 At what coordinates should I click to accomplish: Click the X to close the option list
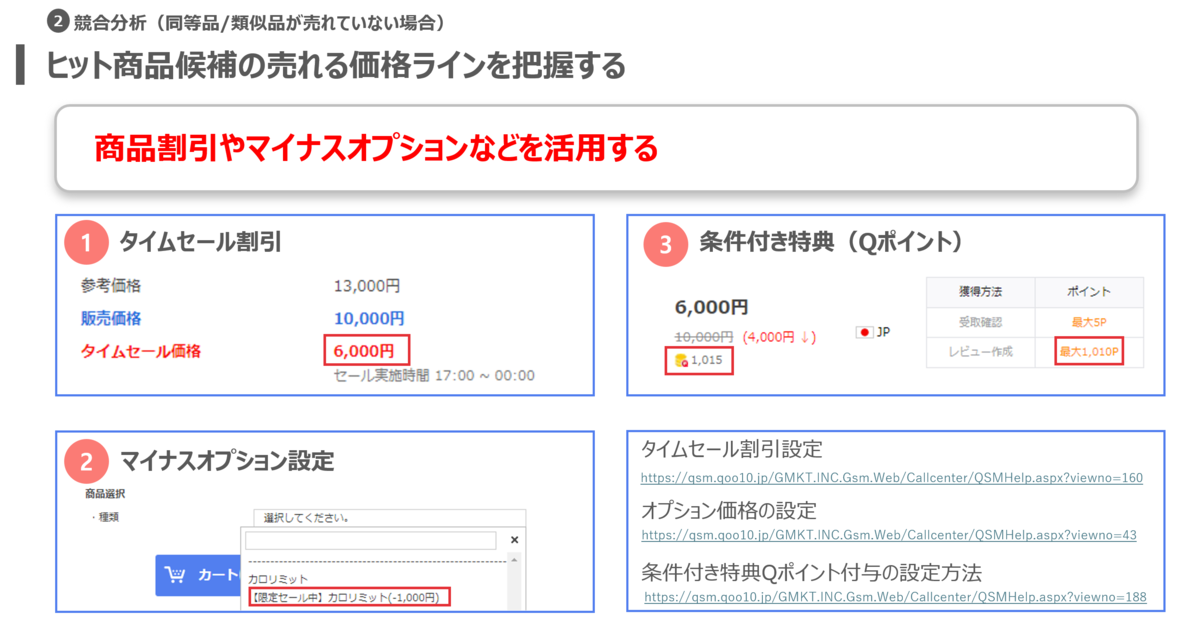pyautogui.click(x=514, y=541)
